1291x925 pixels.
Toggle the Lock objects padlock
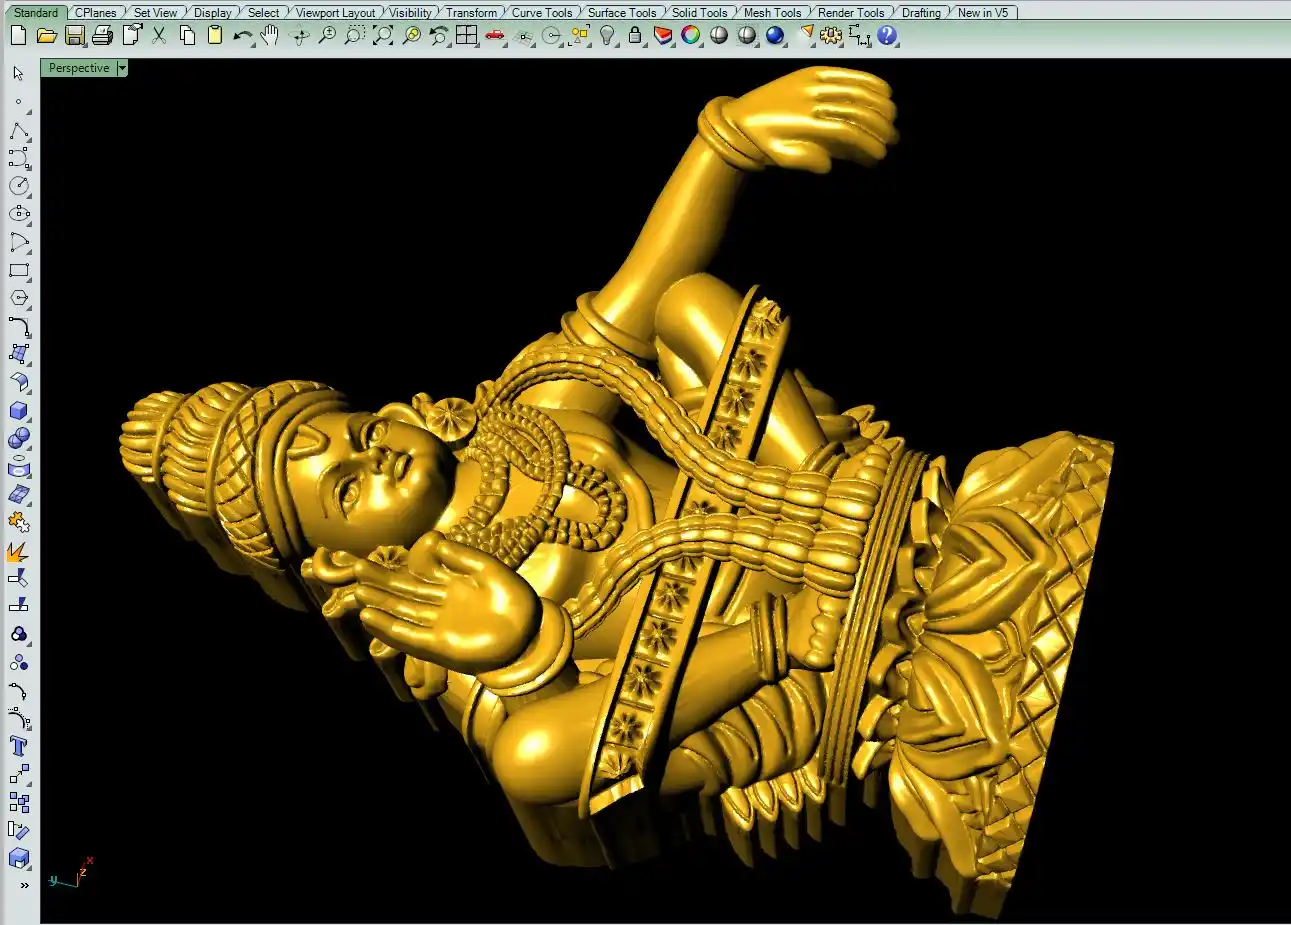pos(635,36)
